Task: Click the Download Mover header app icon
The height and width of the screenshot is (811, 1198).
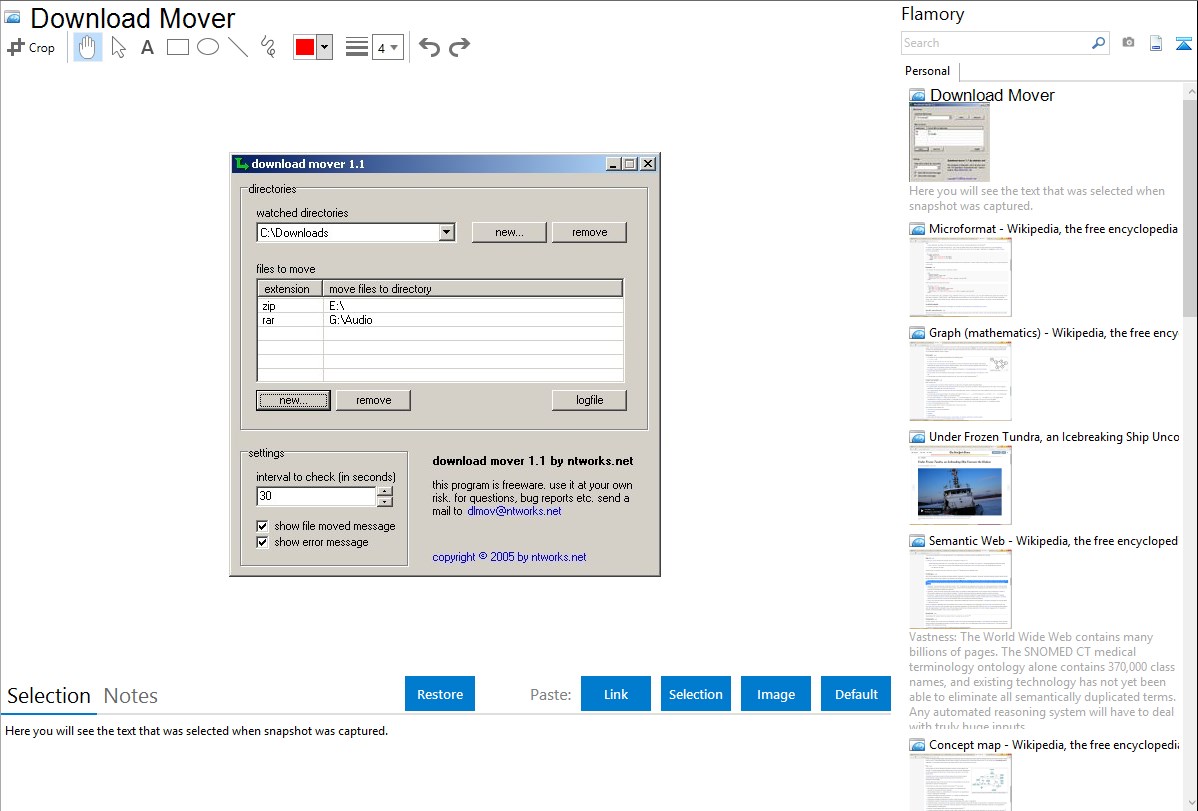Action: (13, 18)
